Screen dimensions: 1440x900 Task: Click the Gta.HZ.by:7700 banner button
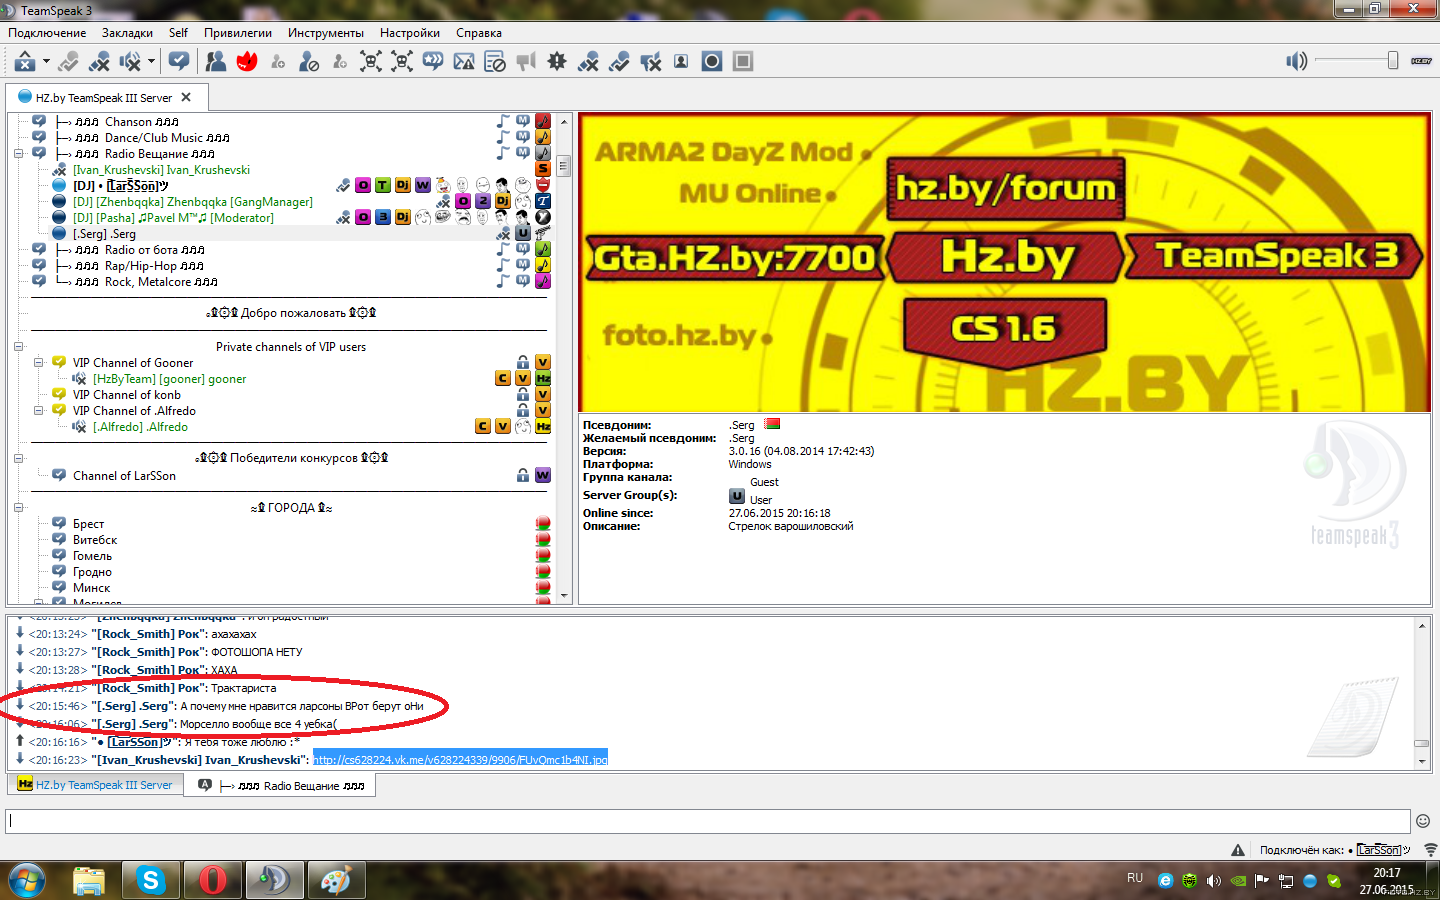[x=735, y=258]
